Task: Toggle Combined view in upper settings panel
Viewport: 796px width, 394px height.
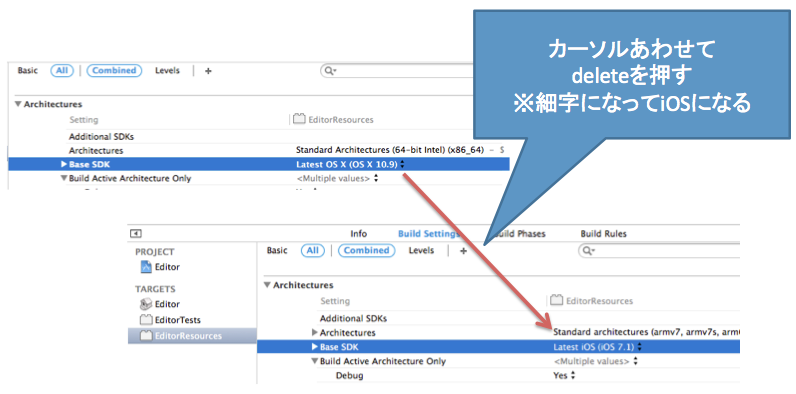Action: coord(114,71)
